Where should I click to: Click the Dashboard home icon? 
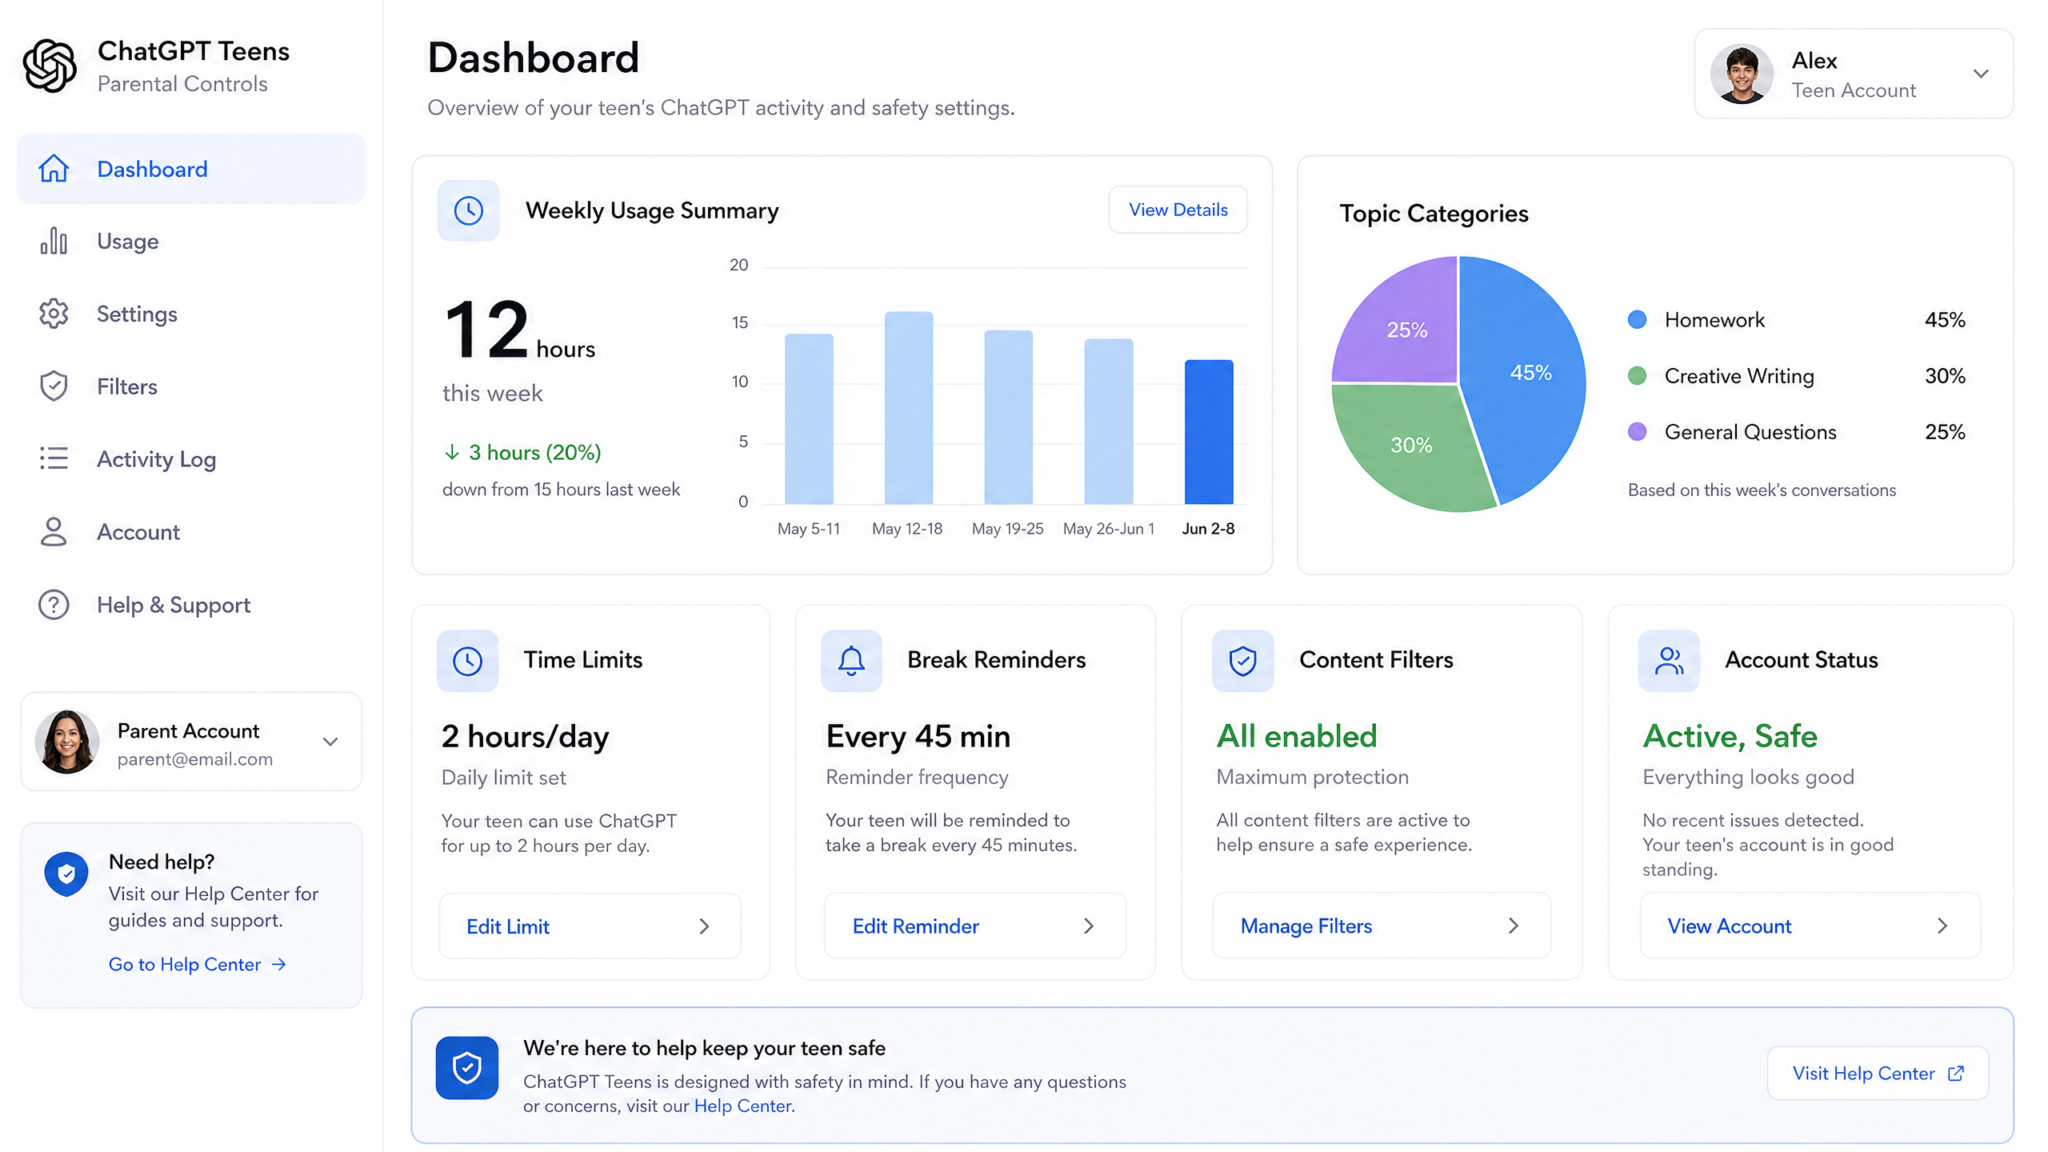click(54, 169)
